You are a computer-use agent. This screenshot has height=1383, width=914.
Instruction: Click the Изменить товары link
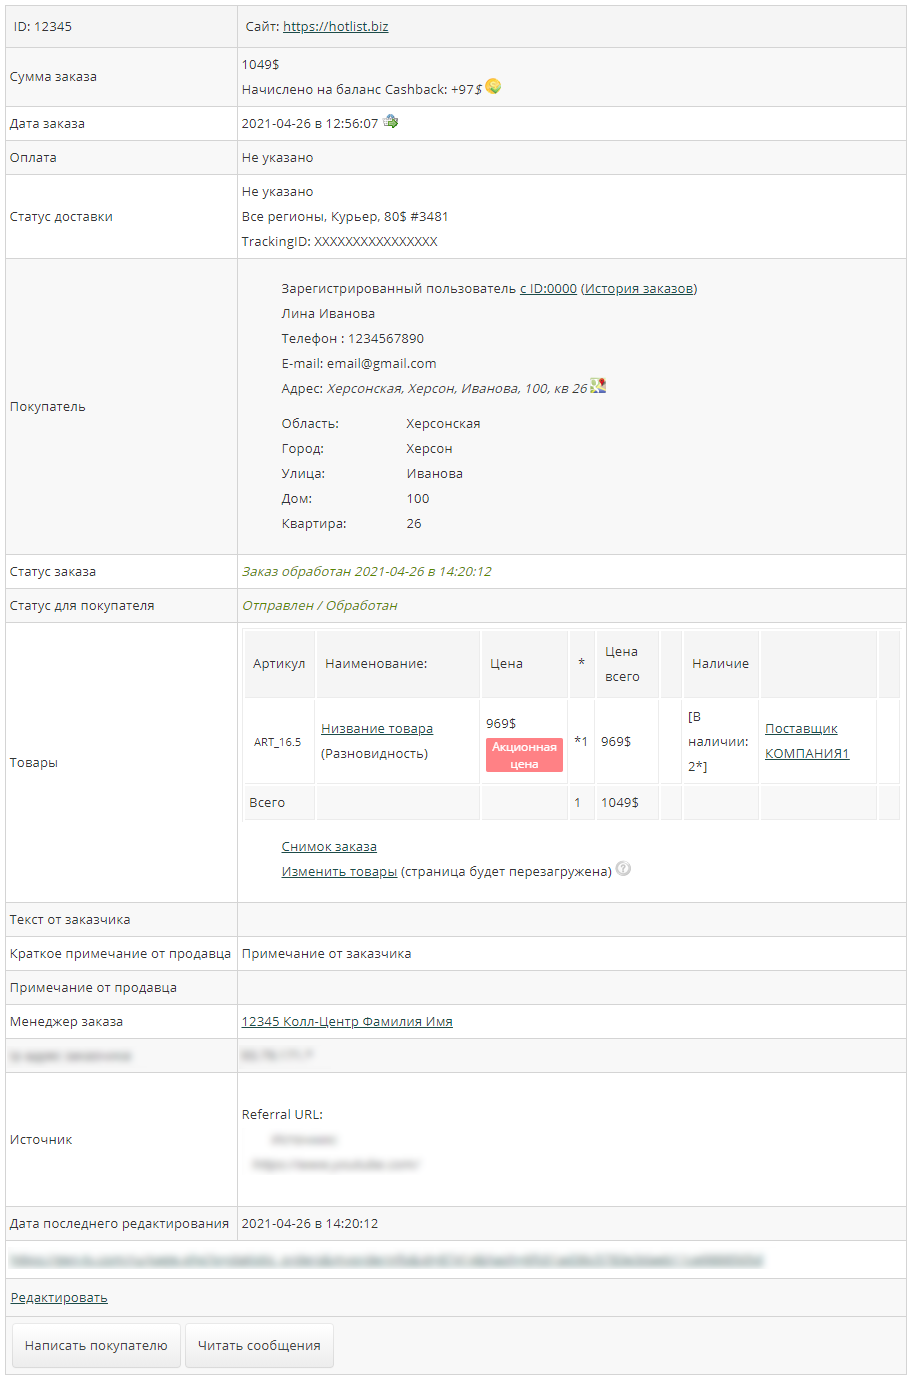pos(339,872)
